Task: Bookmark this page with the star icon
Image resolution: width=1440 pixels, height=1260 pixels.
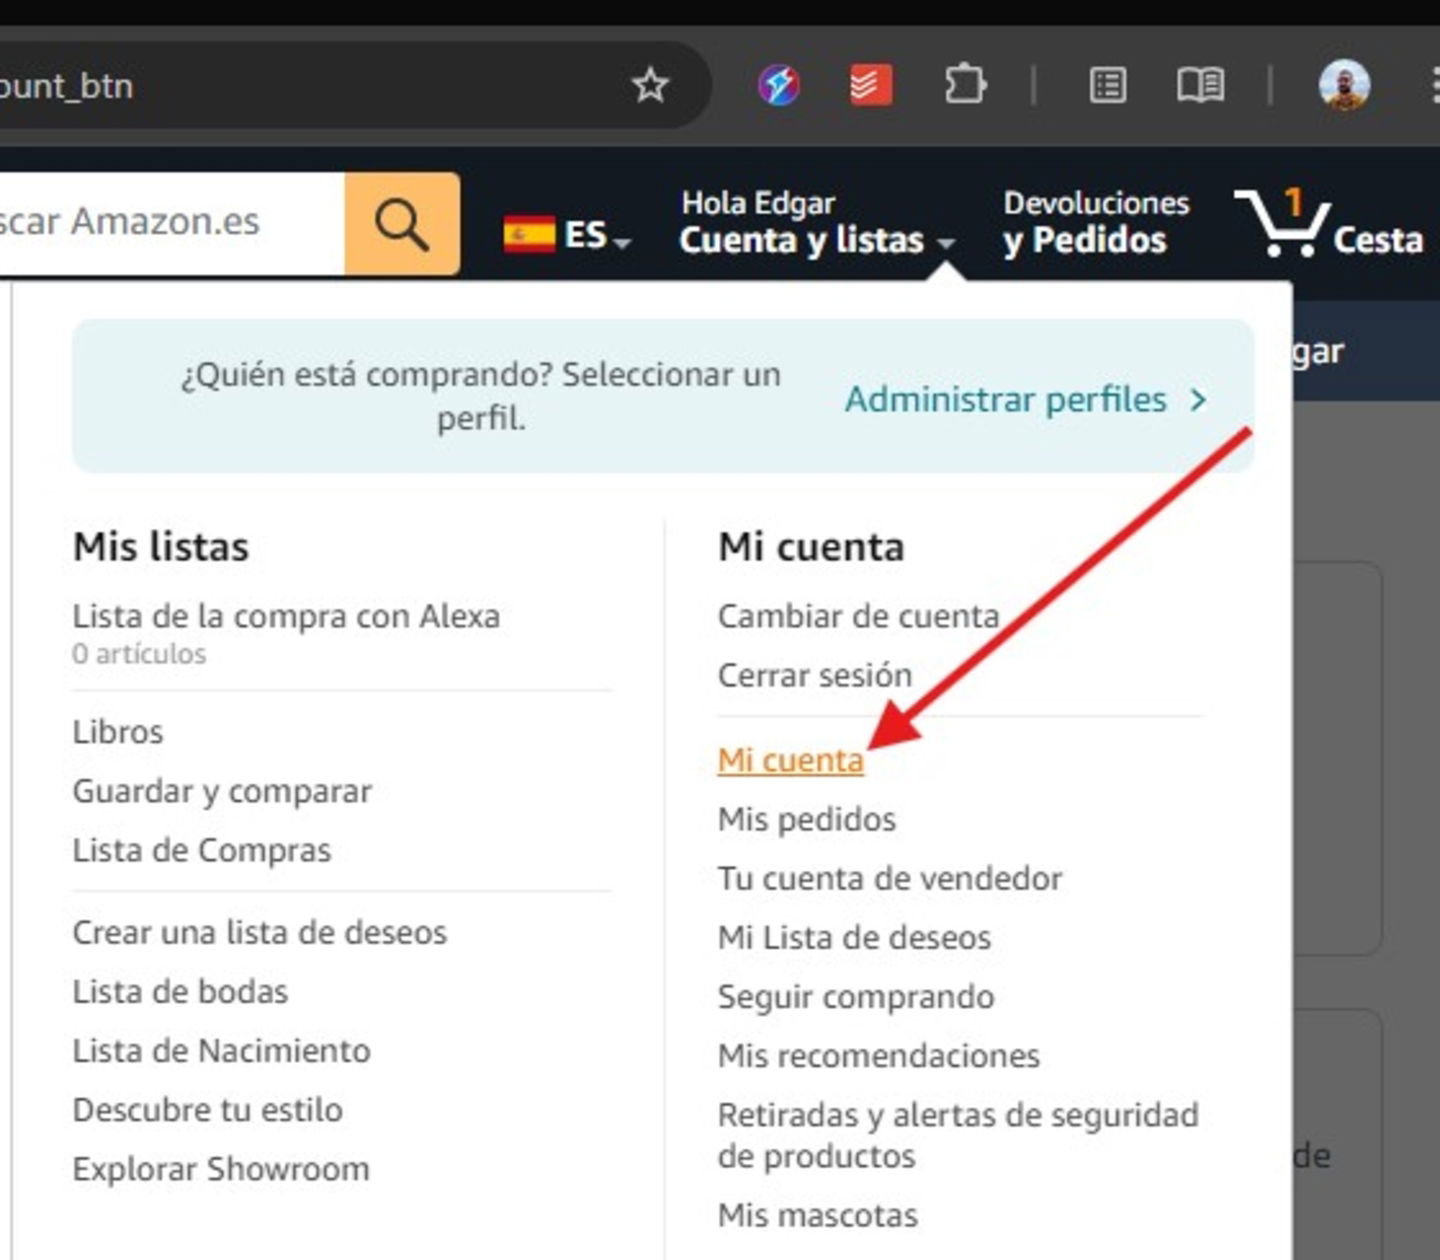Action: point(650,86)
